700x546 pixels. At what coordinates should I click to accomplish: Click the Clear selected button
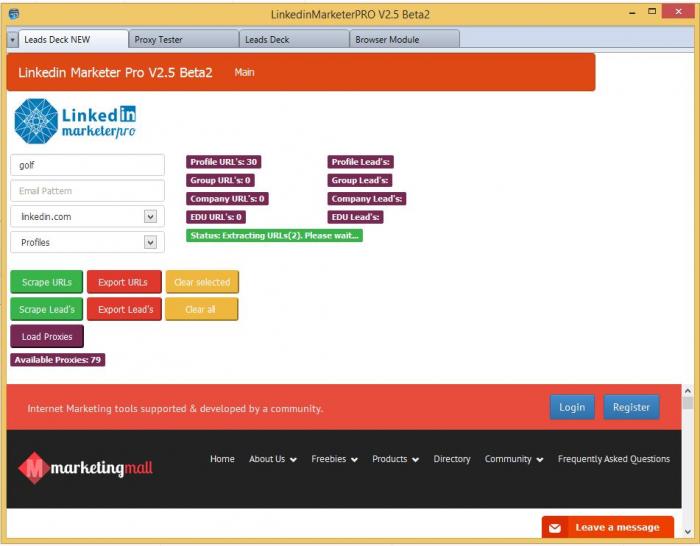[x=202, y=282]
